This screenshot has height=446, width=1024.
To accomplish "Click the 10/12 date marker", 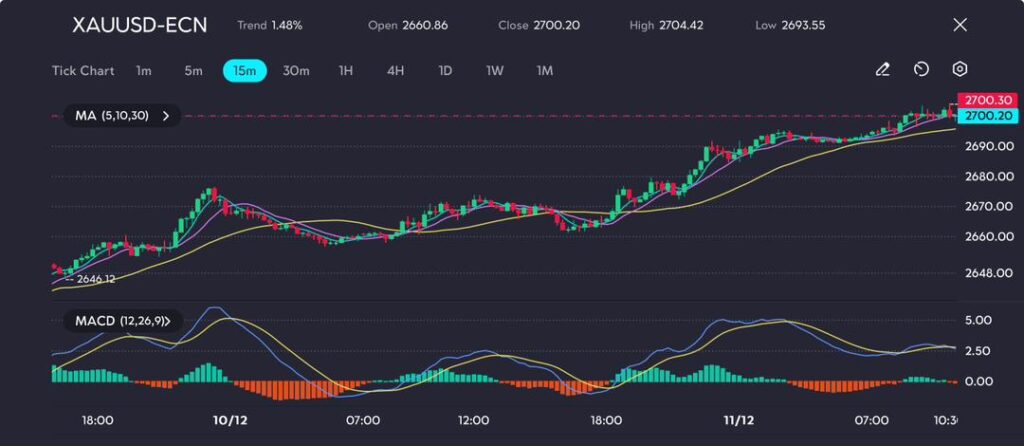I will coord(230,420).
